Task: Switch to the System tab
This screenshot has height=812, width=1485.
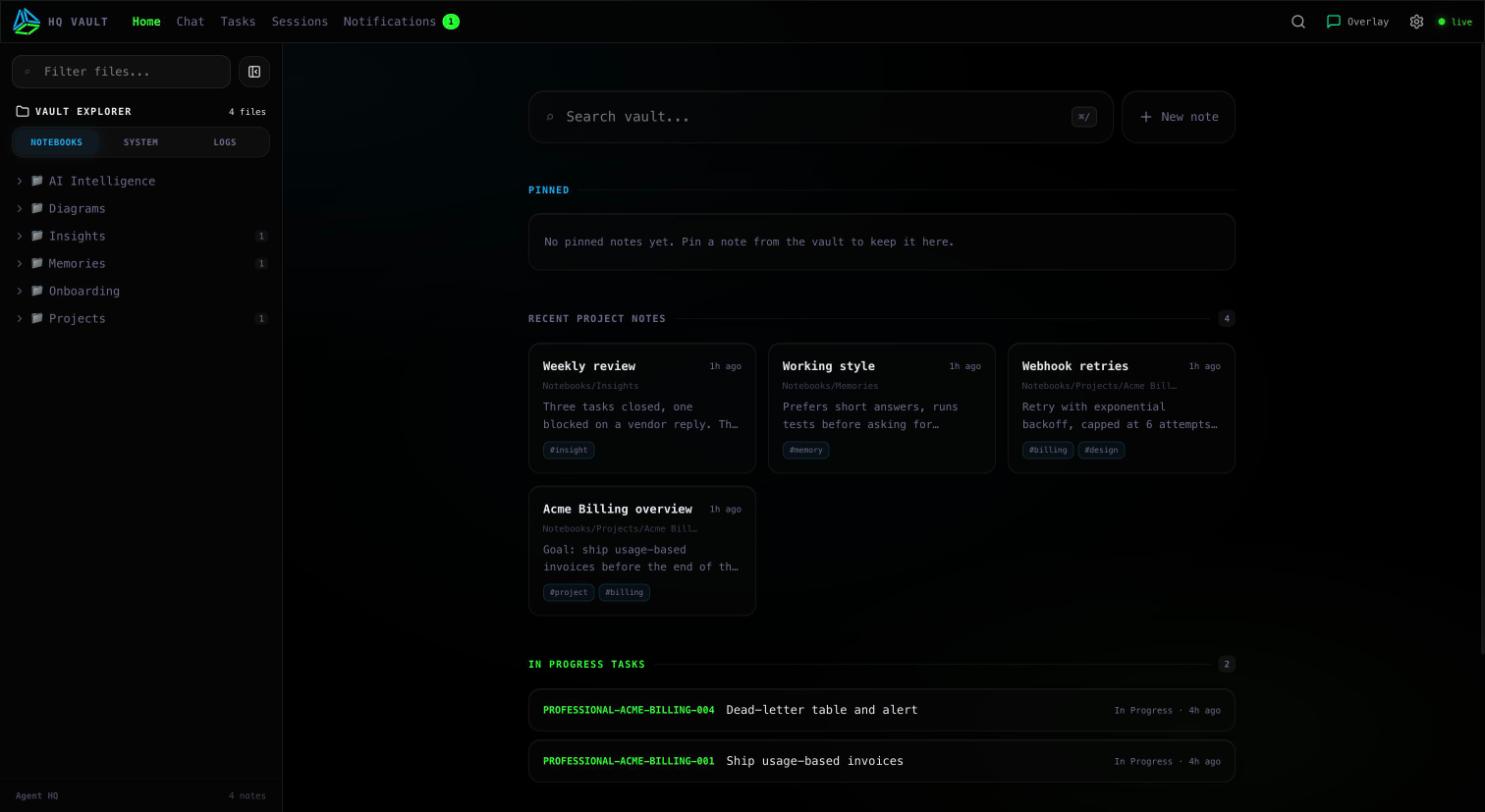Action: [x=141, y=142]
